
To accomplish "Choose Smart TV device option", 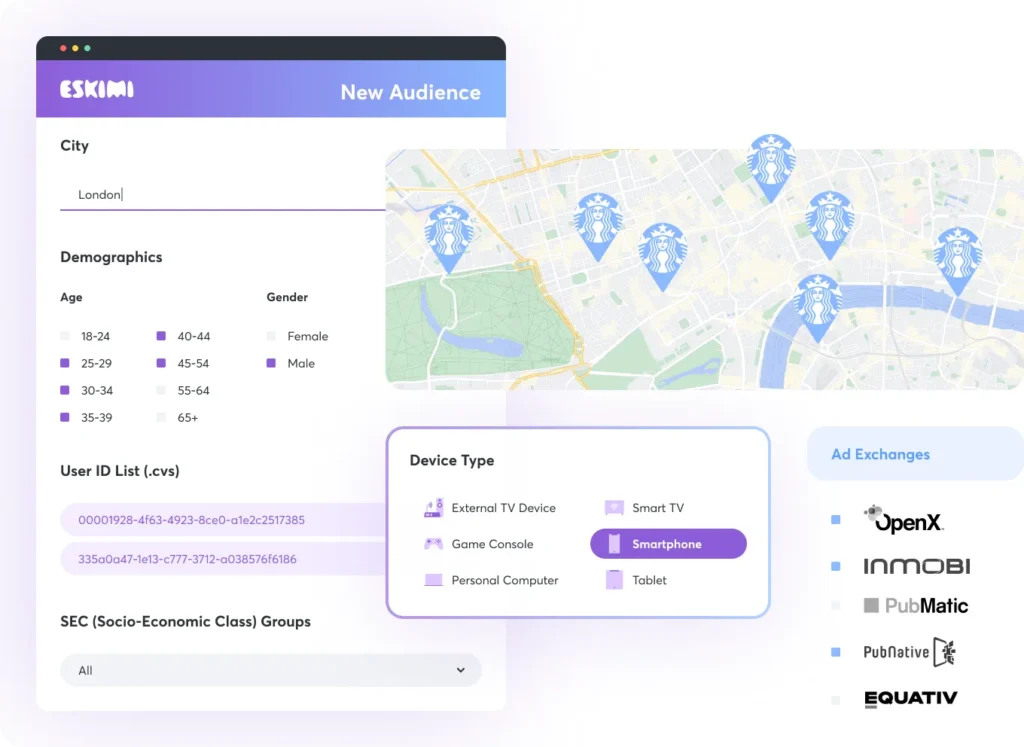I will [x=645, y=507].
